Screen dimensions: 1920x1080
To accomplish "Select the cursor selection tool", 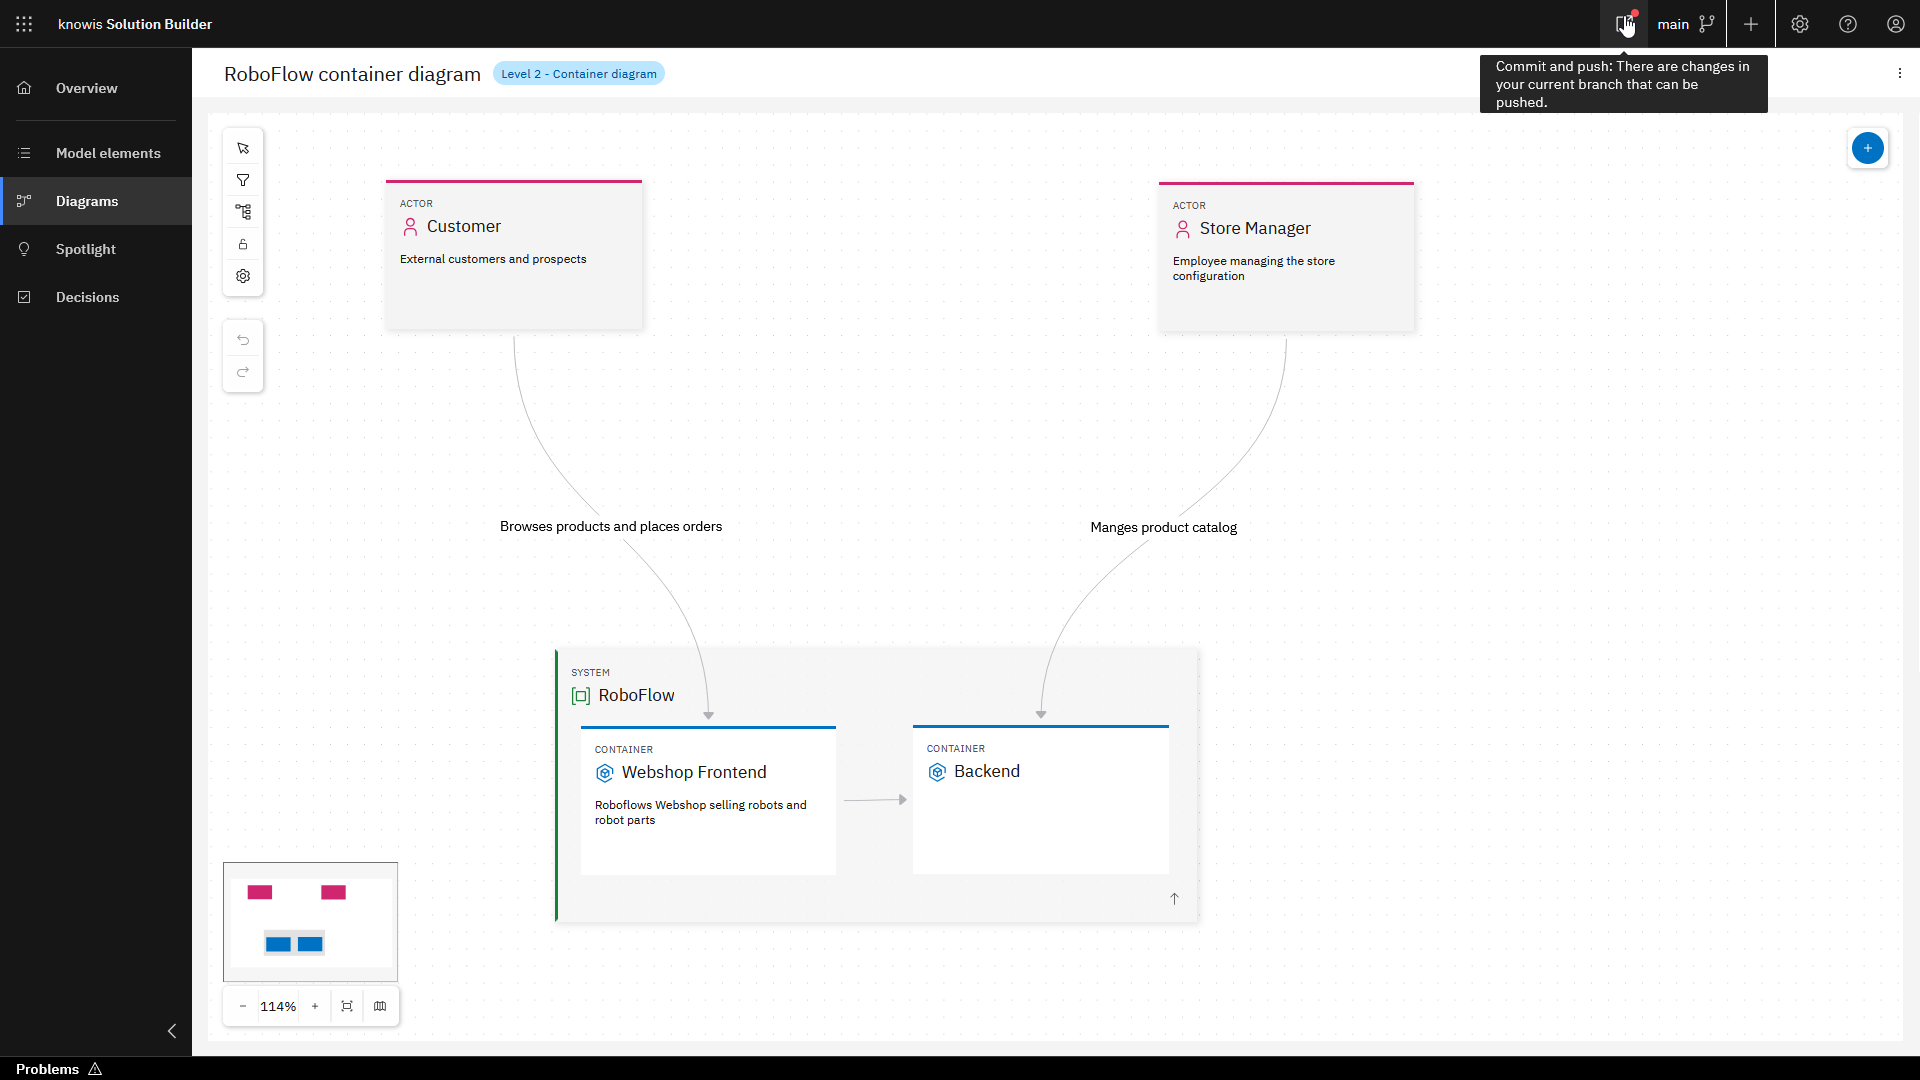I will tap(243, 147).
